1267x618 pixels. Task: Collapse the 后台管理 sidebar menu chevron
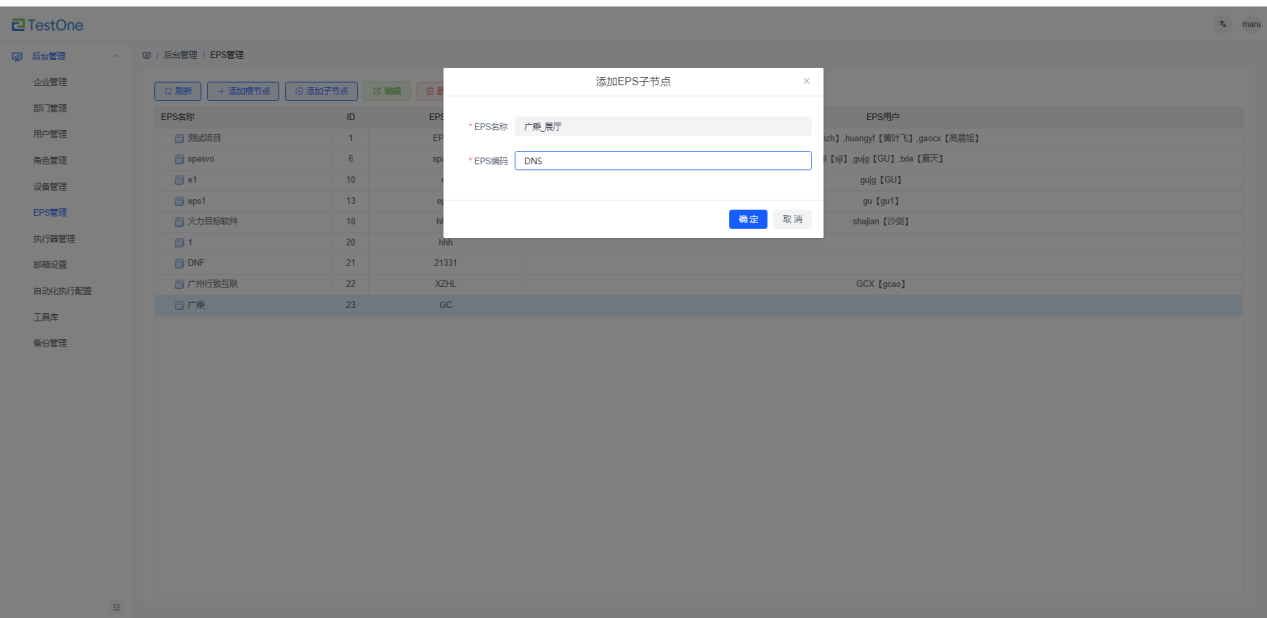coord(115,56)
